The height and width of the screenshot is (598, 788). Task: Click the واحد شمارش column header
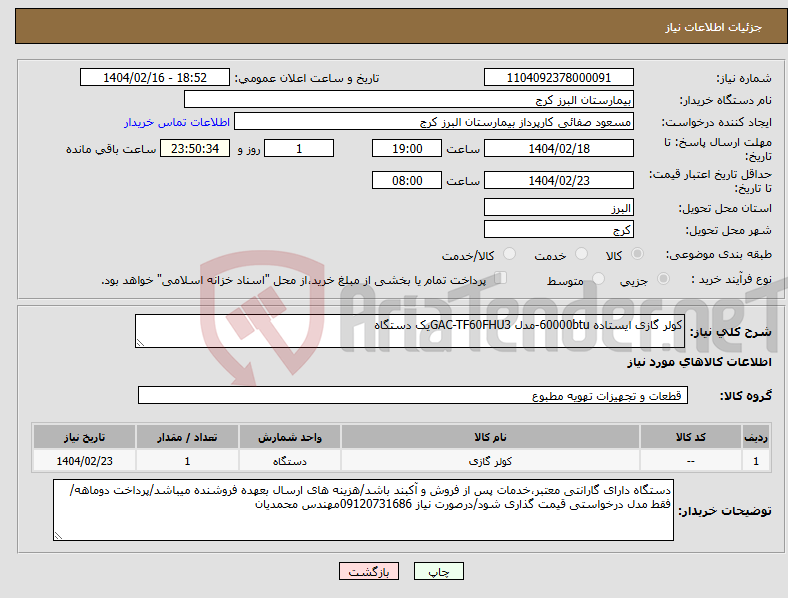(290, 437)
